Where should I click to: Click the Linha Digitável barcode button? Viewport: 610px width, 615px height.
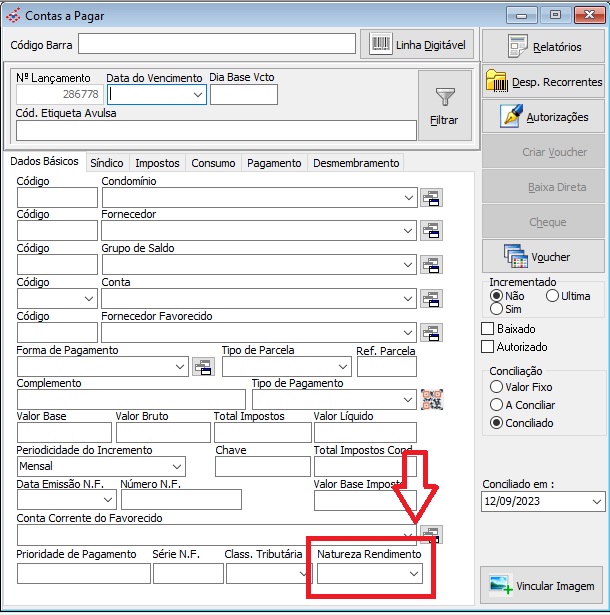(417, 44)
